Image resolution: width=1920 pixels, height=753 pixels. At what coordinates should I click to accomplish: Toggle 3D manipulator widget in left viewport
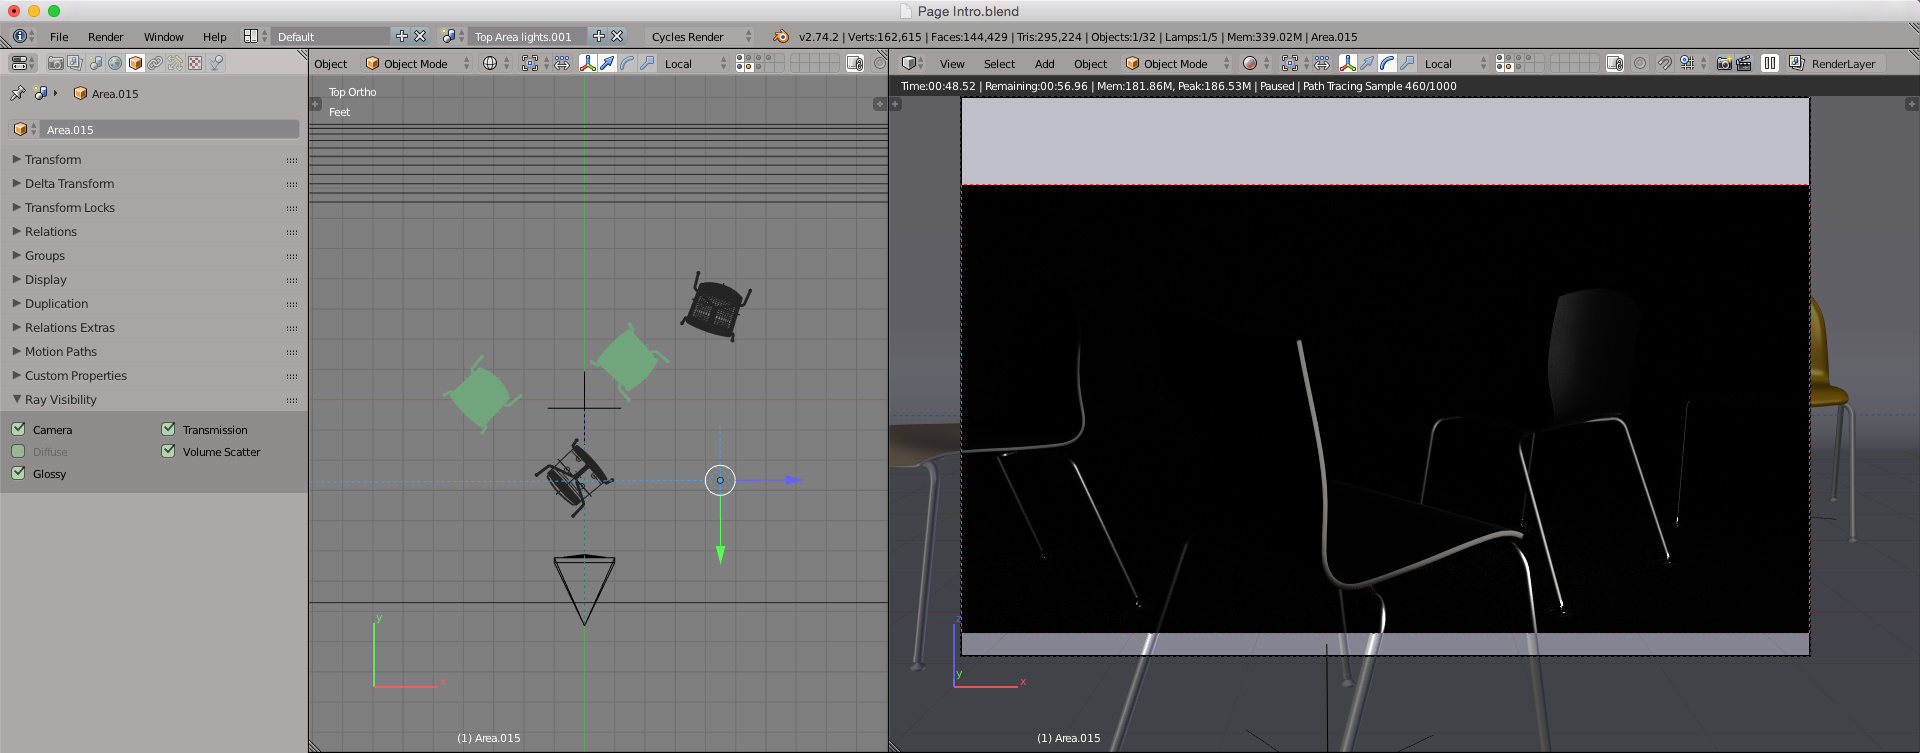587,63
